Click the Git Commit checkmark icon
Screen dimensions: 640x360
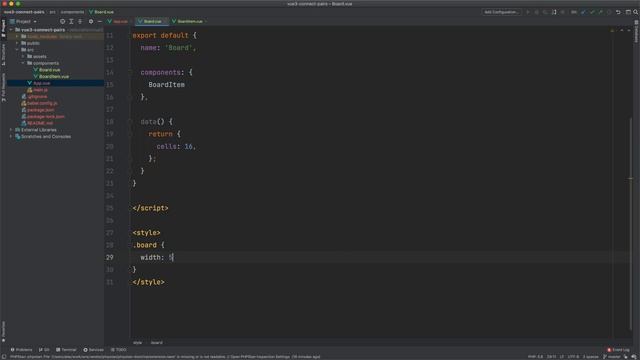pos(592,12)
